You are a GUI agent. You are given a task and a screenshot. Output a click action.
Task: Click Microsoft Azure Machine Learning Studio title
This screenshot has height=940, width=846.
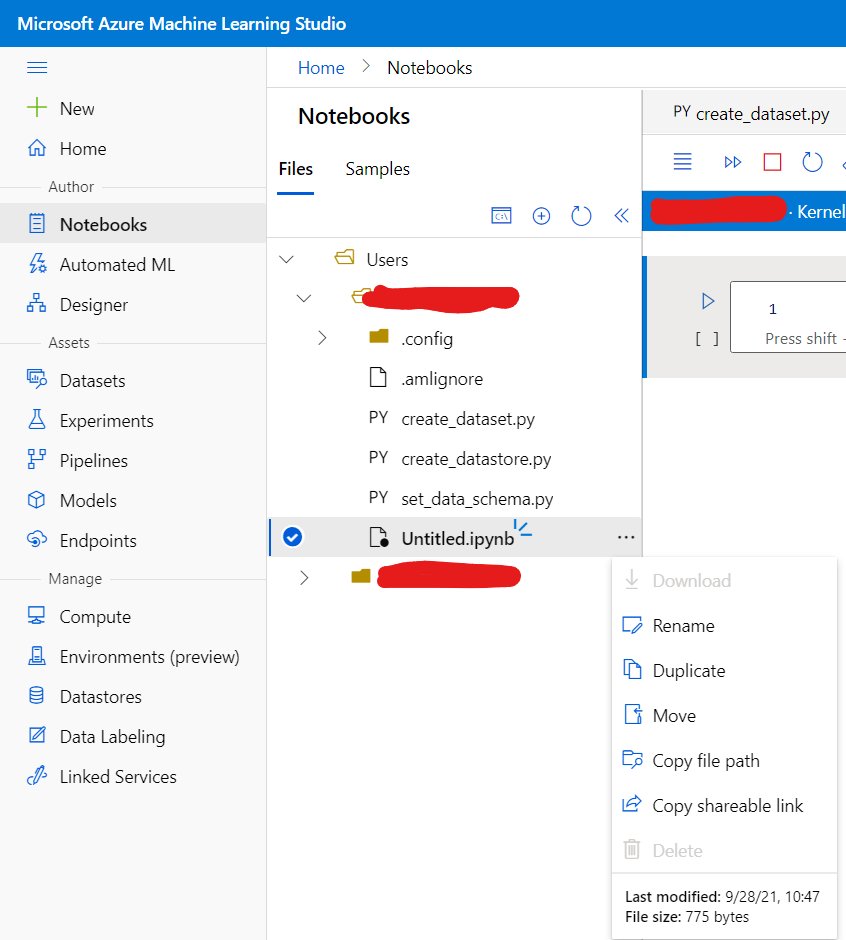(181, 23)
